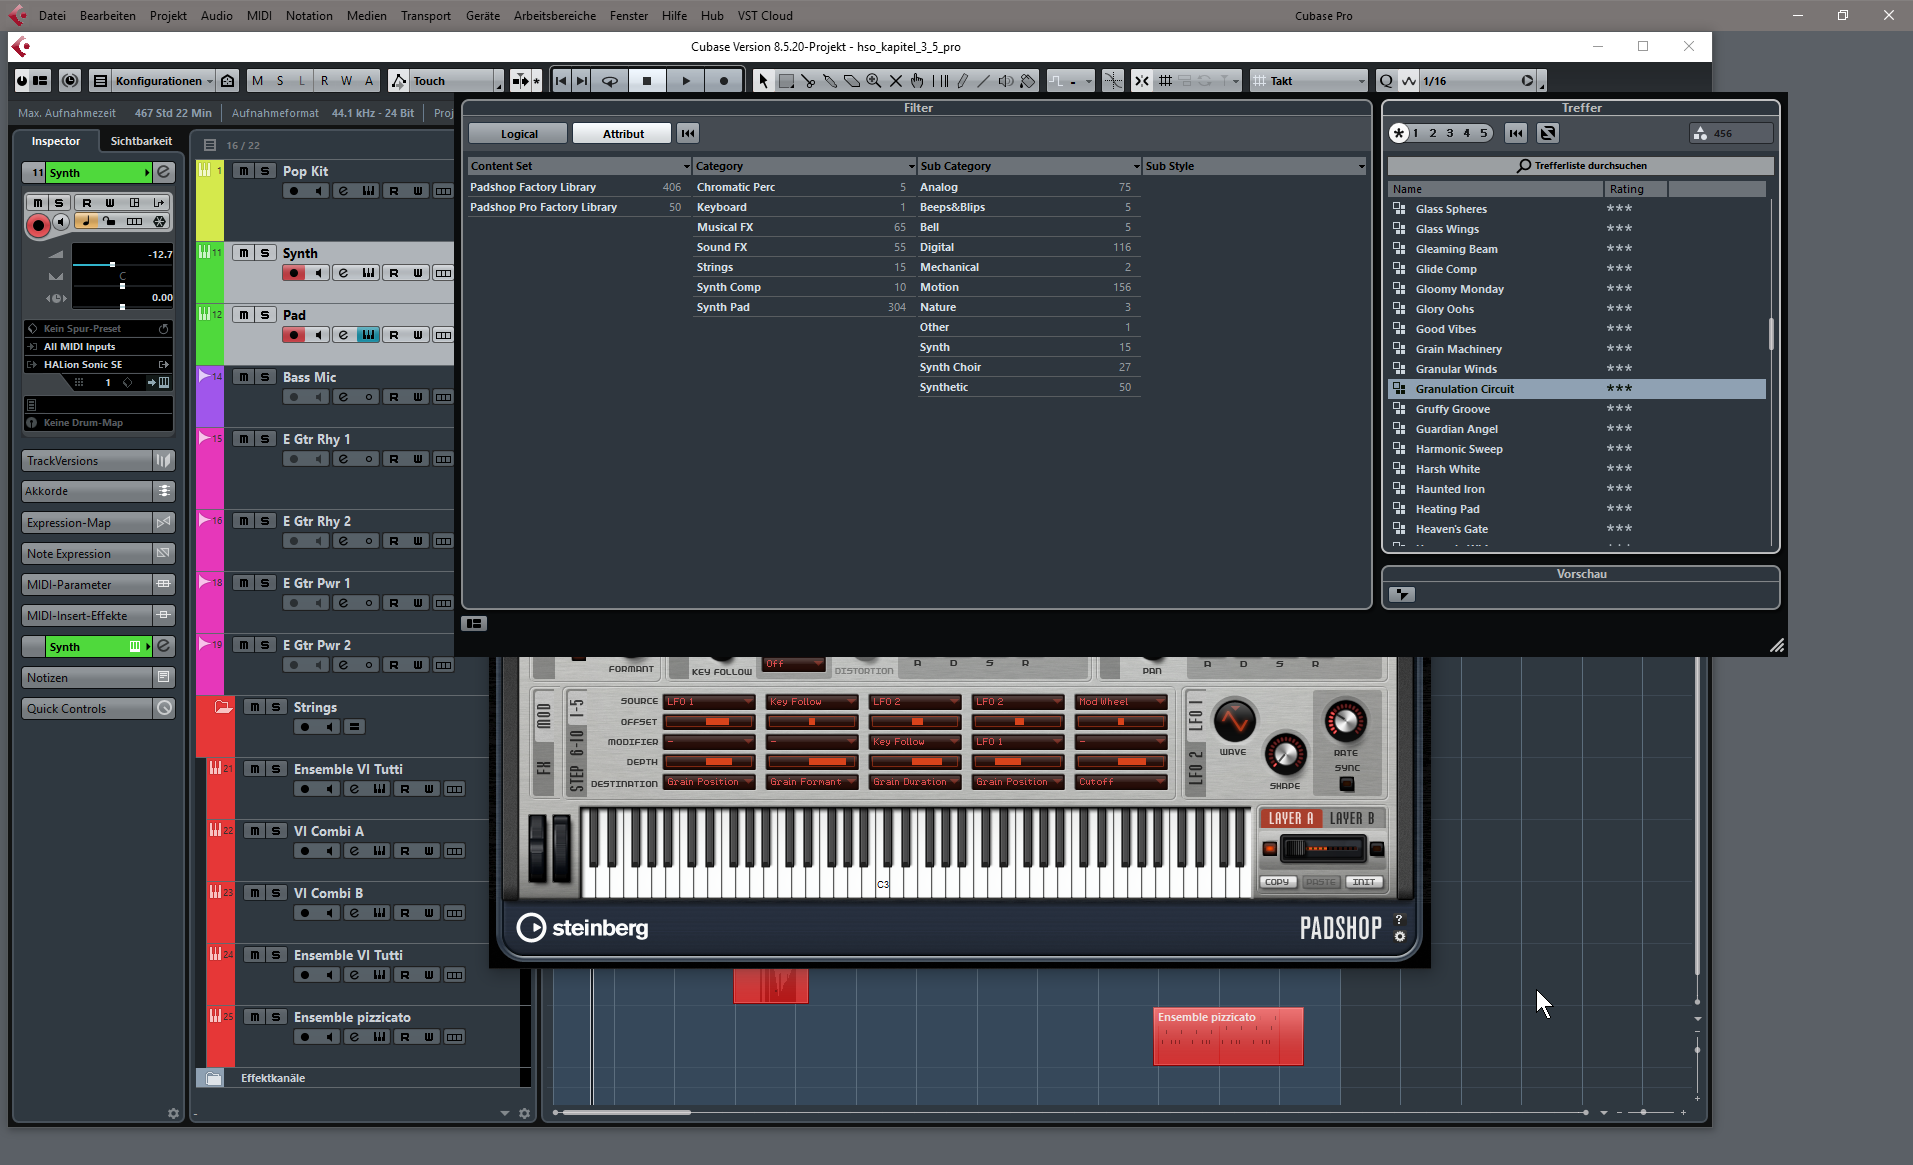Image resolution: width=1913 pixels, height=1165 pixels.
Task: Select the Split scissors tool
Action: [808, 81]
